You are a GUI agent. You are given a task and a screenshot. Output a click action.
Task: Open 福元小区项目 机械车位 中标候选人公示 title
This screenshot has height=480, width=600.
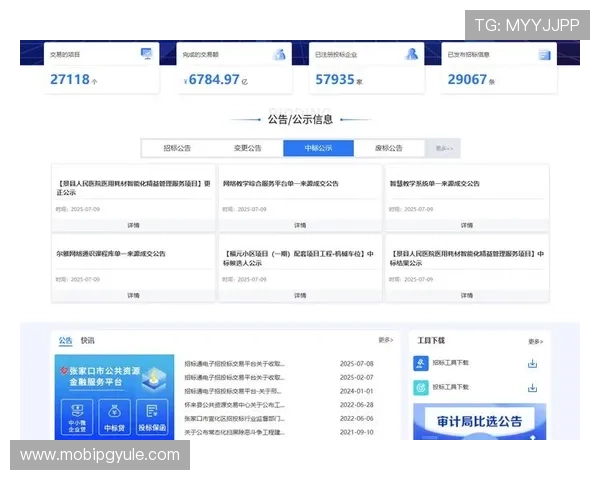point(298,258)
